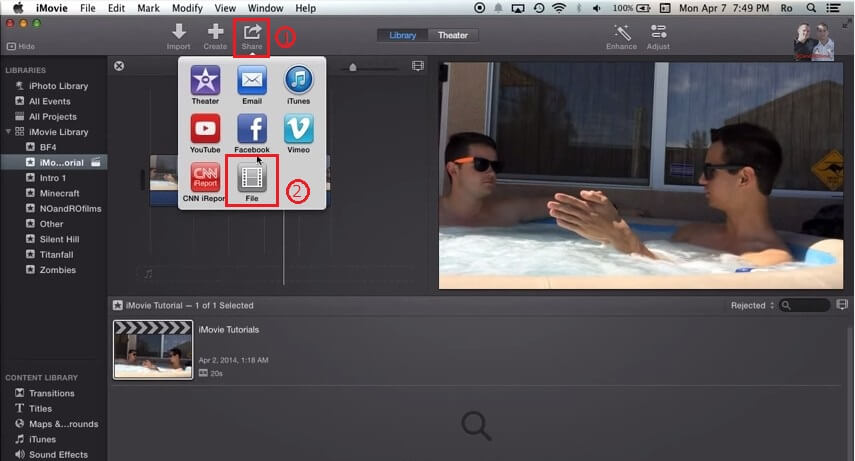Switch to the Library tab

click(x=402, y=35)
